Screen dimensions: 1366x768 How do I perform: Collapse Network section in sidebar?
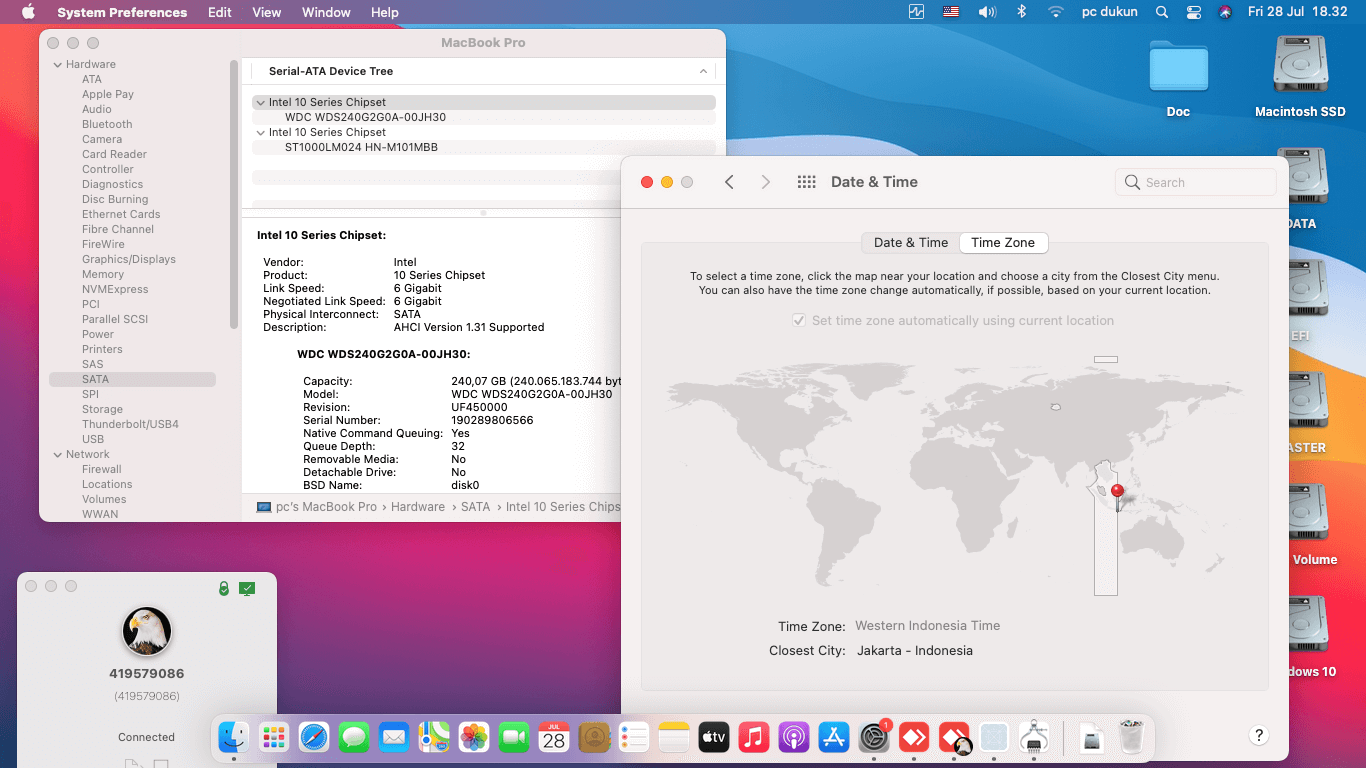(x=57, y=454)
